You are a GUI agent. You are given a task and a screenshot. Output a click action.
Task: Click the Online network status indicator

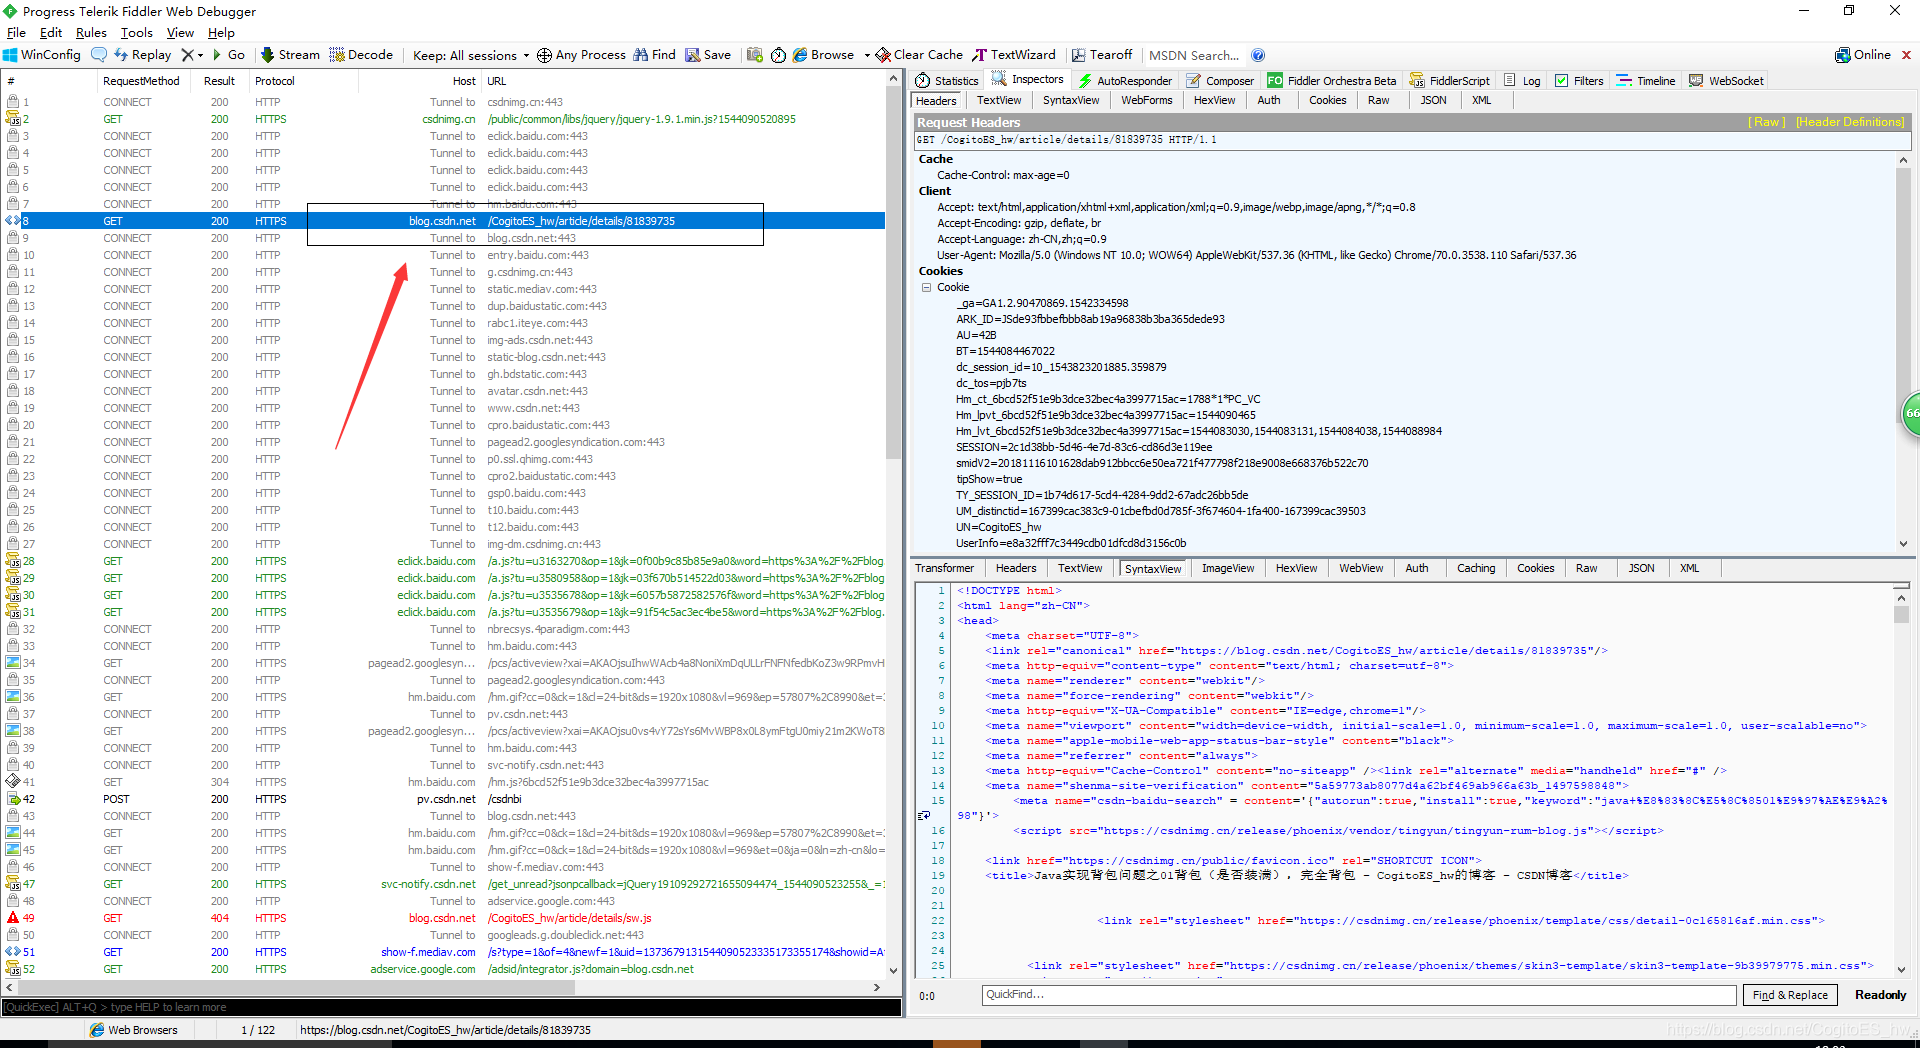click(x=1863, y=55)
